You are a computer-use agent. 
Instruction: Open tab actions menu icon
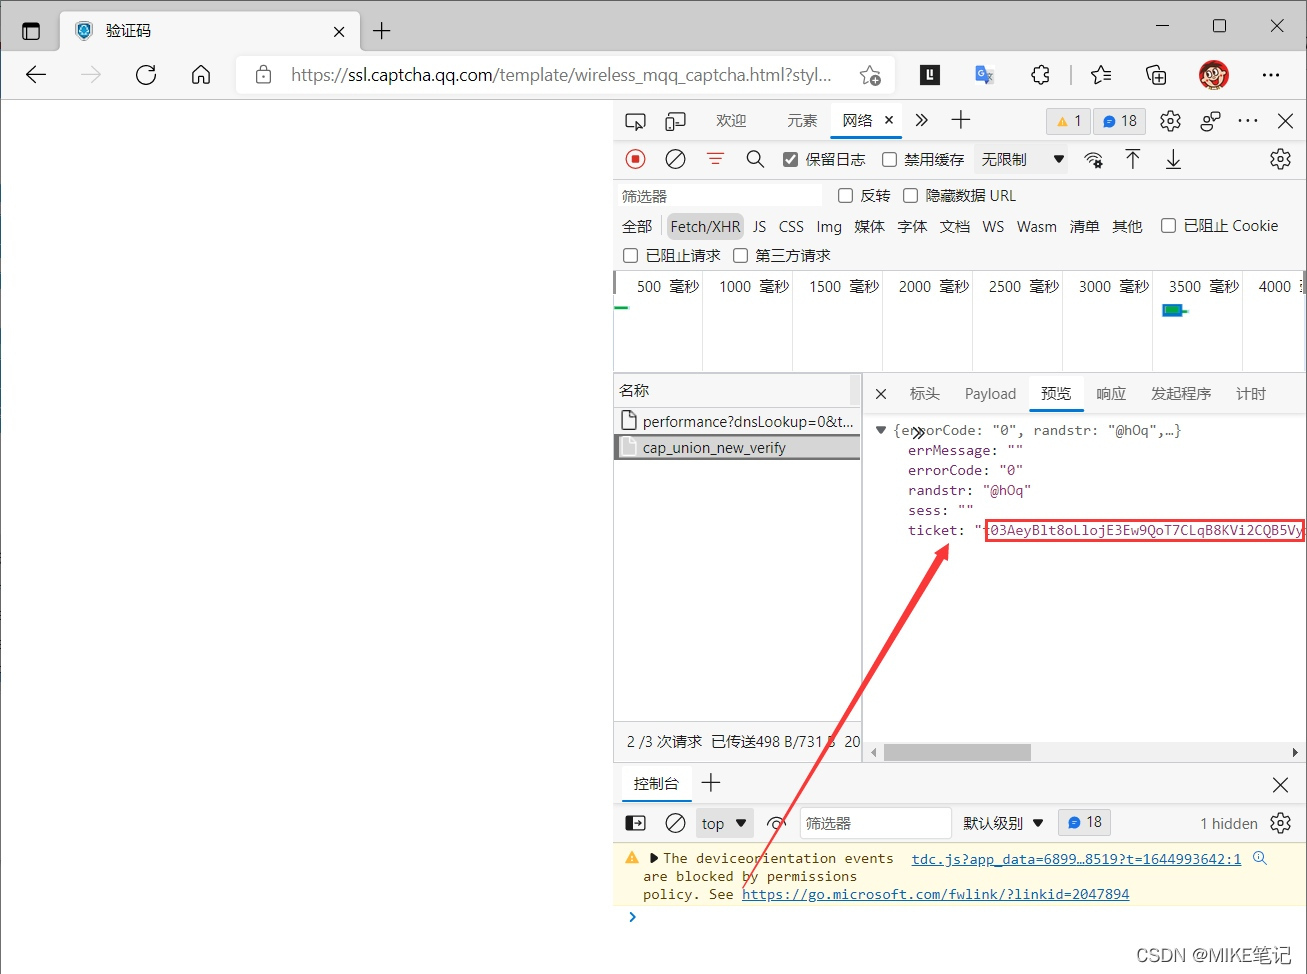pyautogui.click(x=31, y=31)
